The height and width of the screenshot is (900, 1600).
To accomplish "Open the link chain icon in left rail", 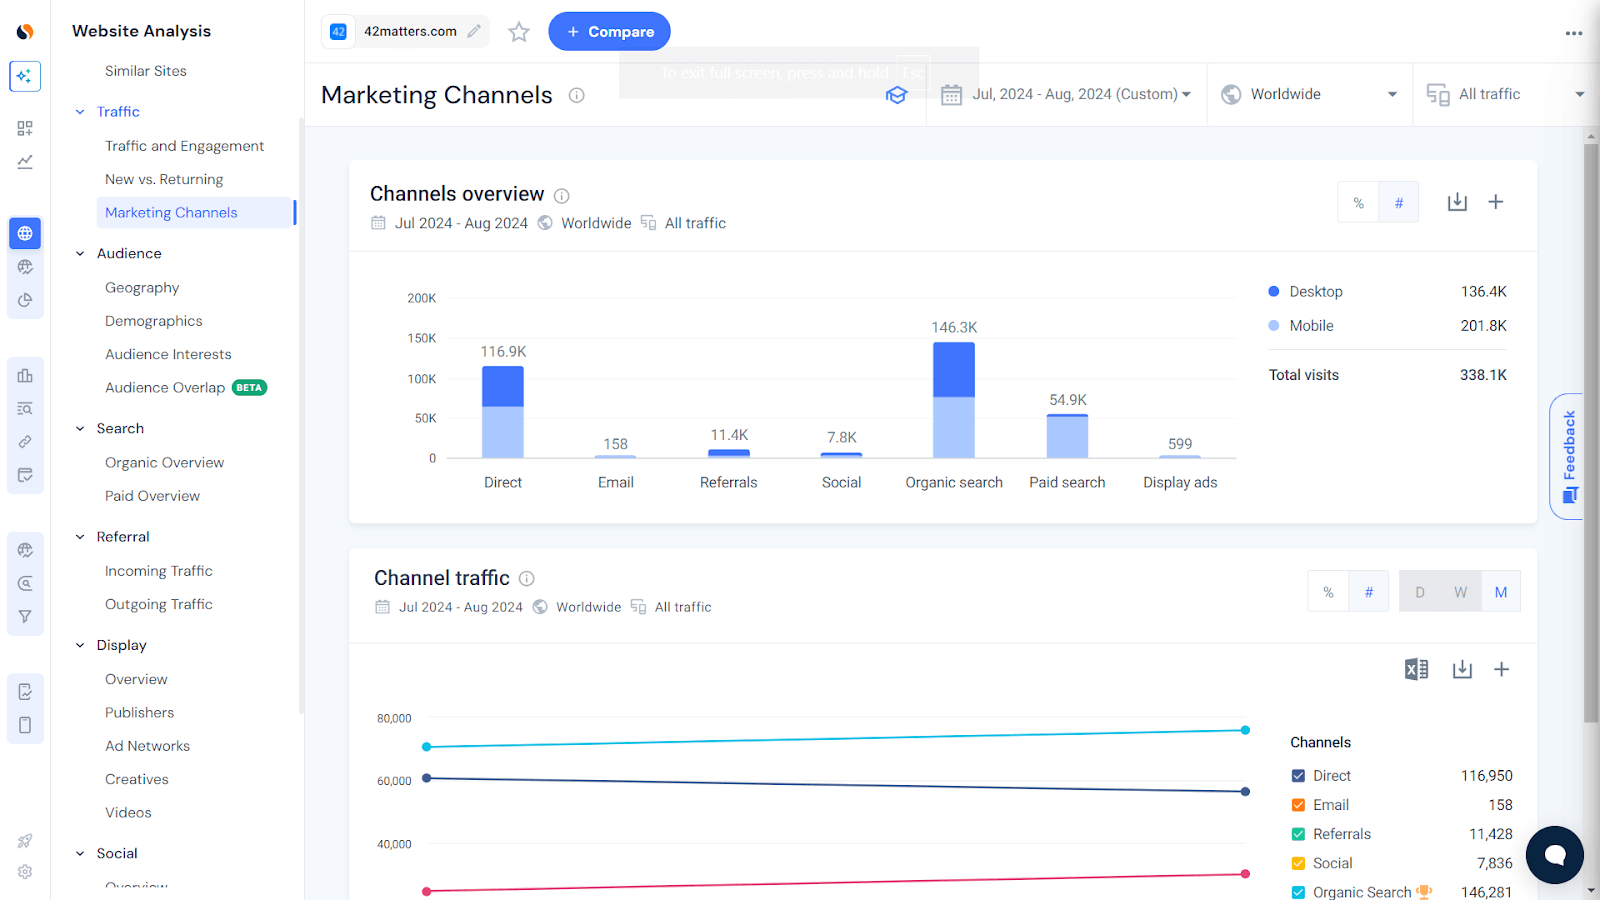I will [25, 441].
